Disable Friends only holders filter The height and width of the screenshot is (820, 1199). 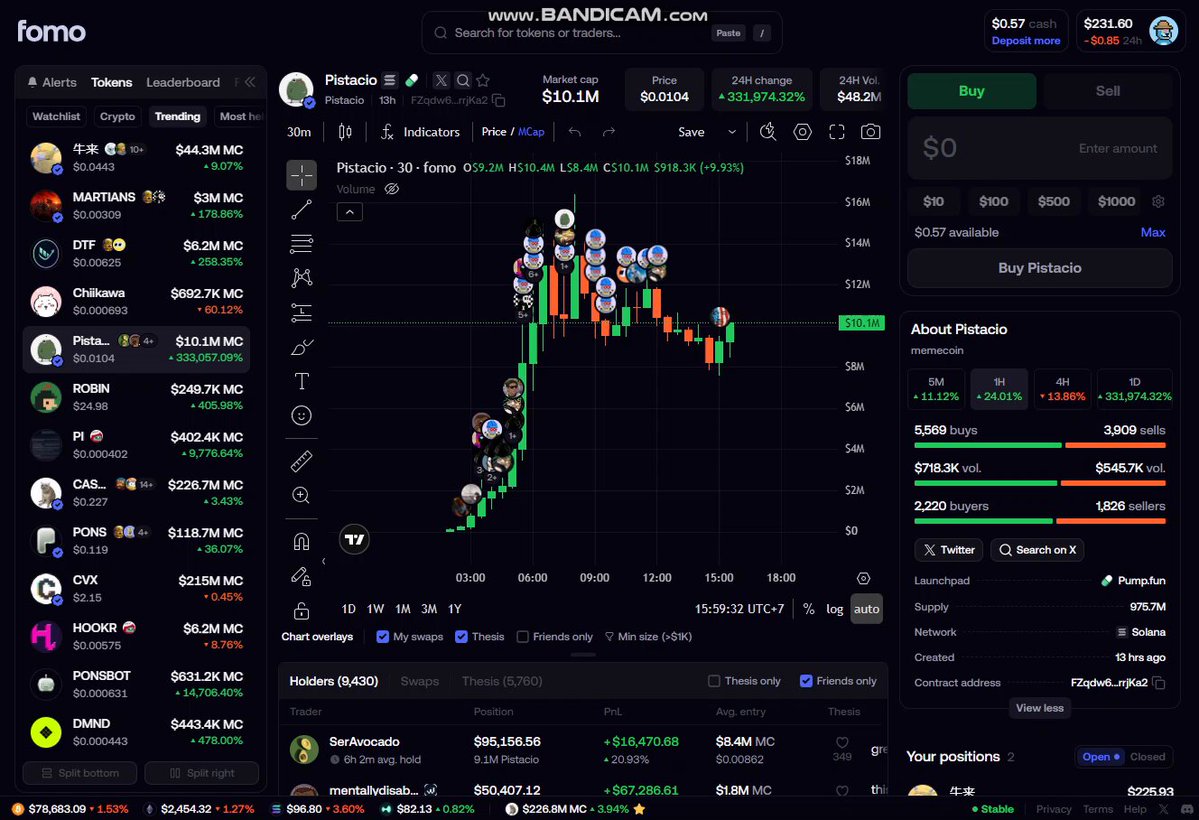point(806,681)
